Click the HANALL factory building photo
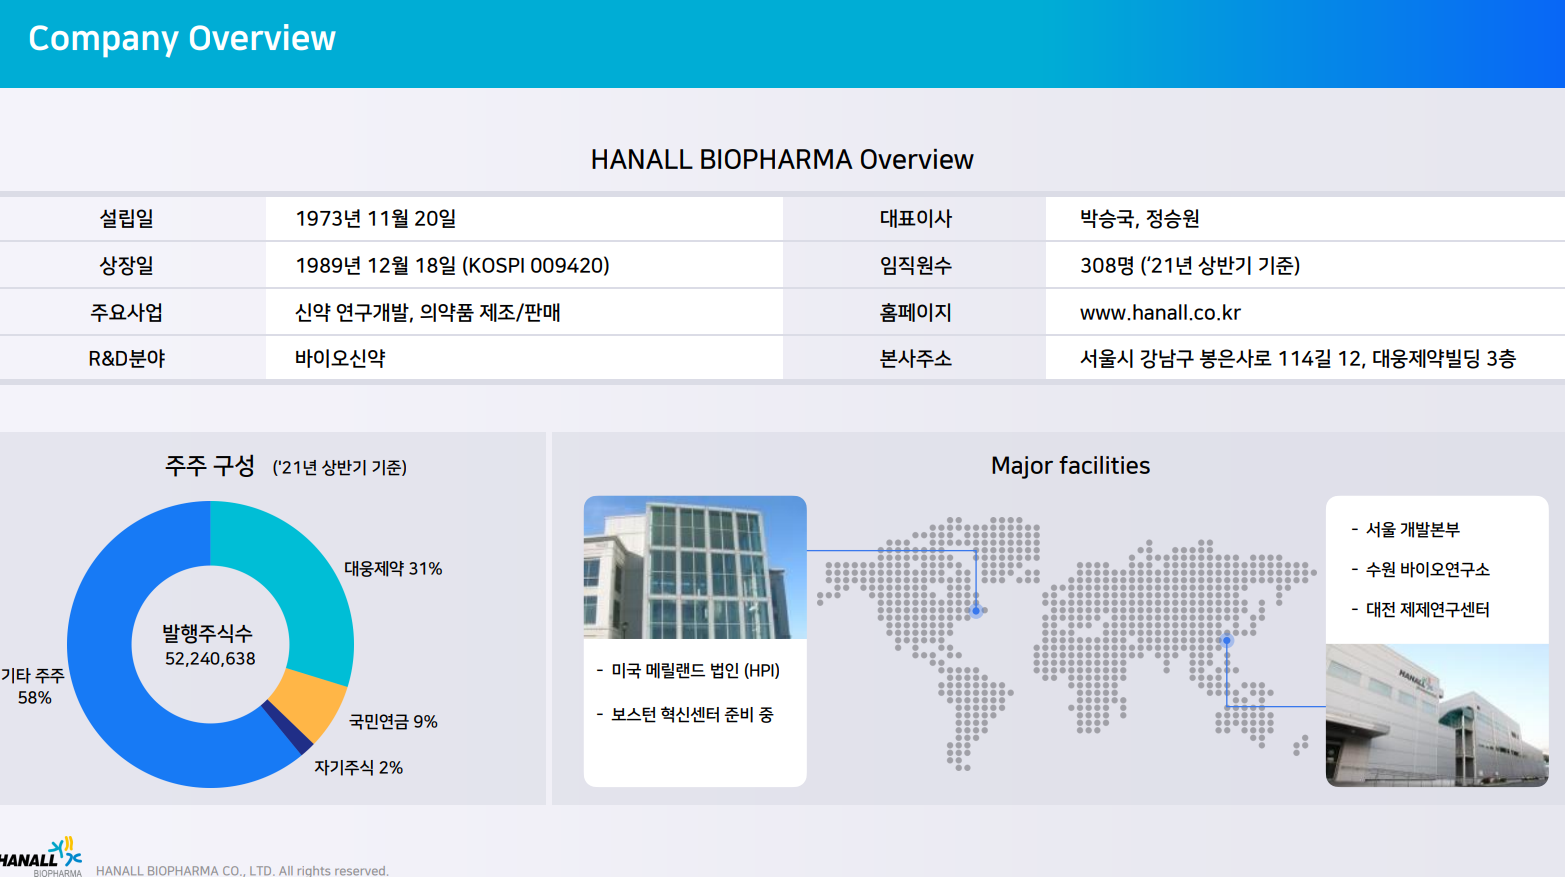The image size is (1565, 877). (x=1437, y=715)
